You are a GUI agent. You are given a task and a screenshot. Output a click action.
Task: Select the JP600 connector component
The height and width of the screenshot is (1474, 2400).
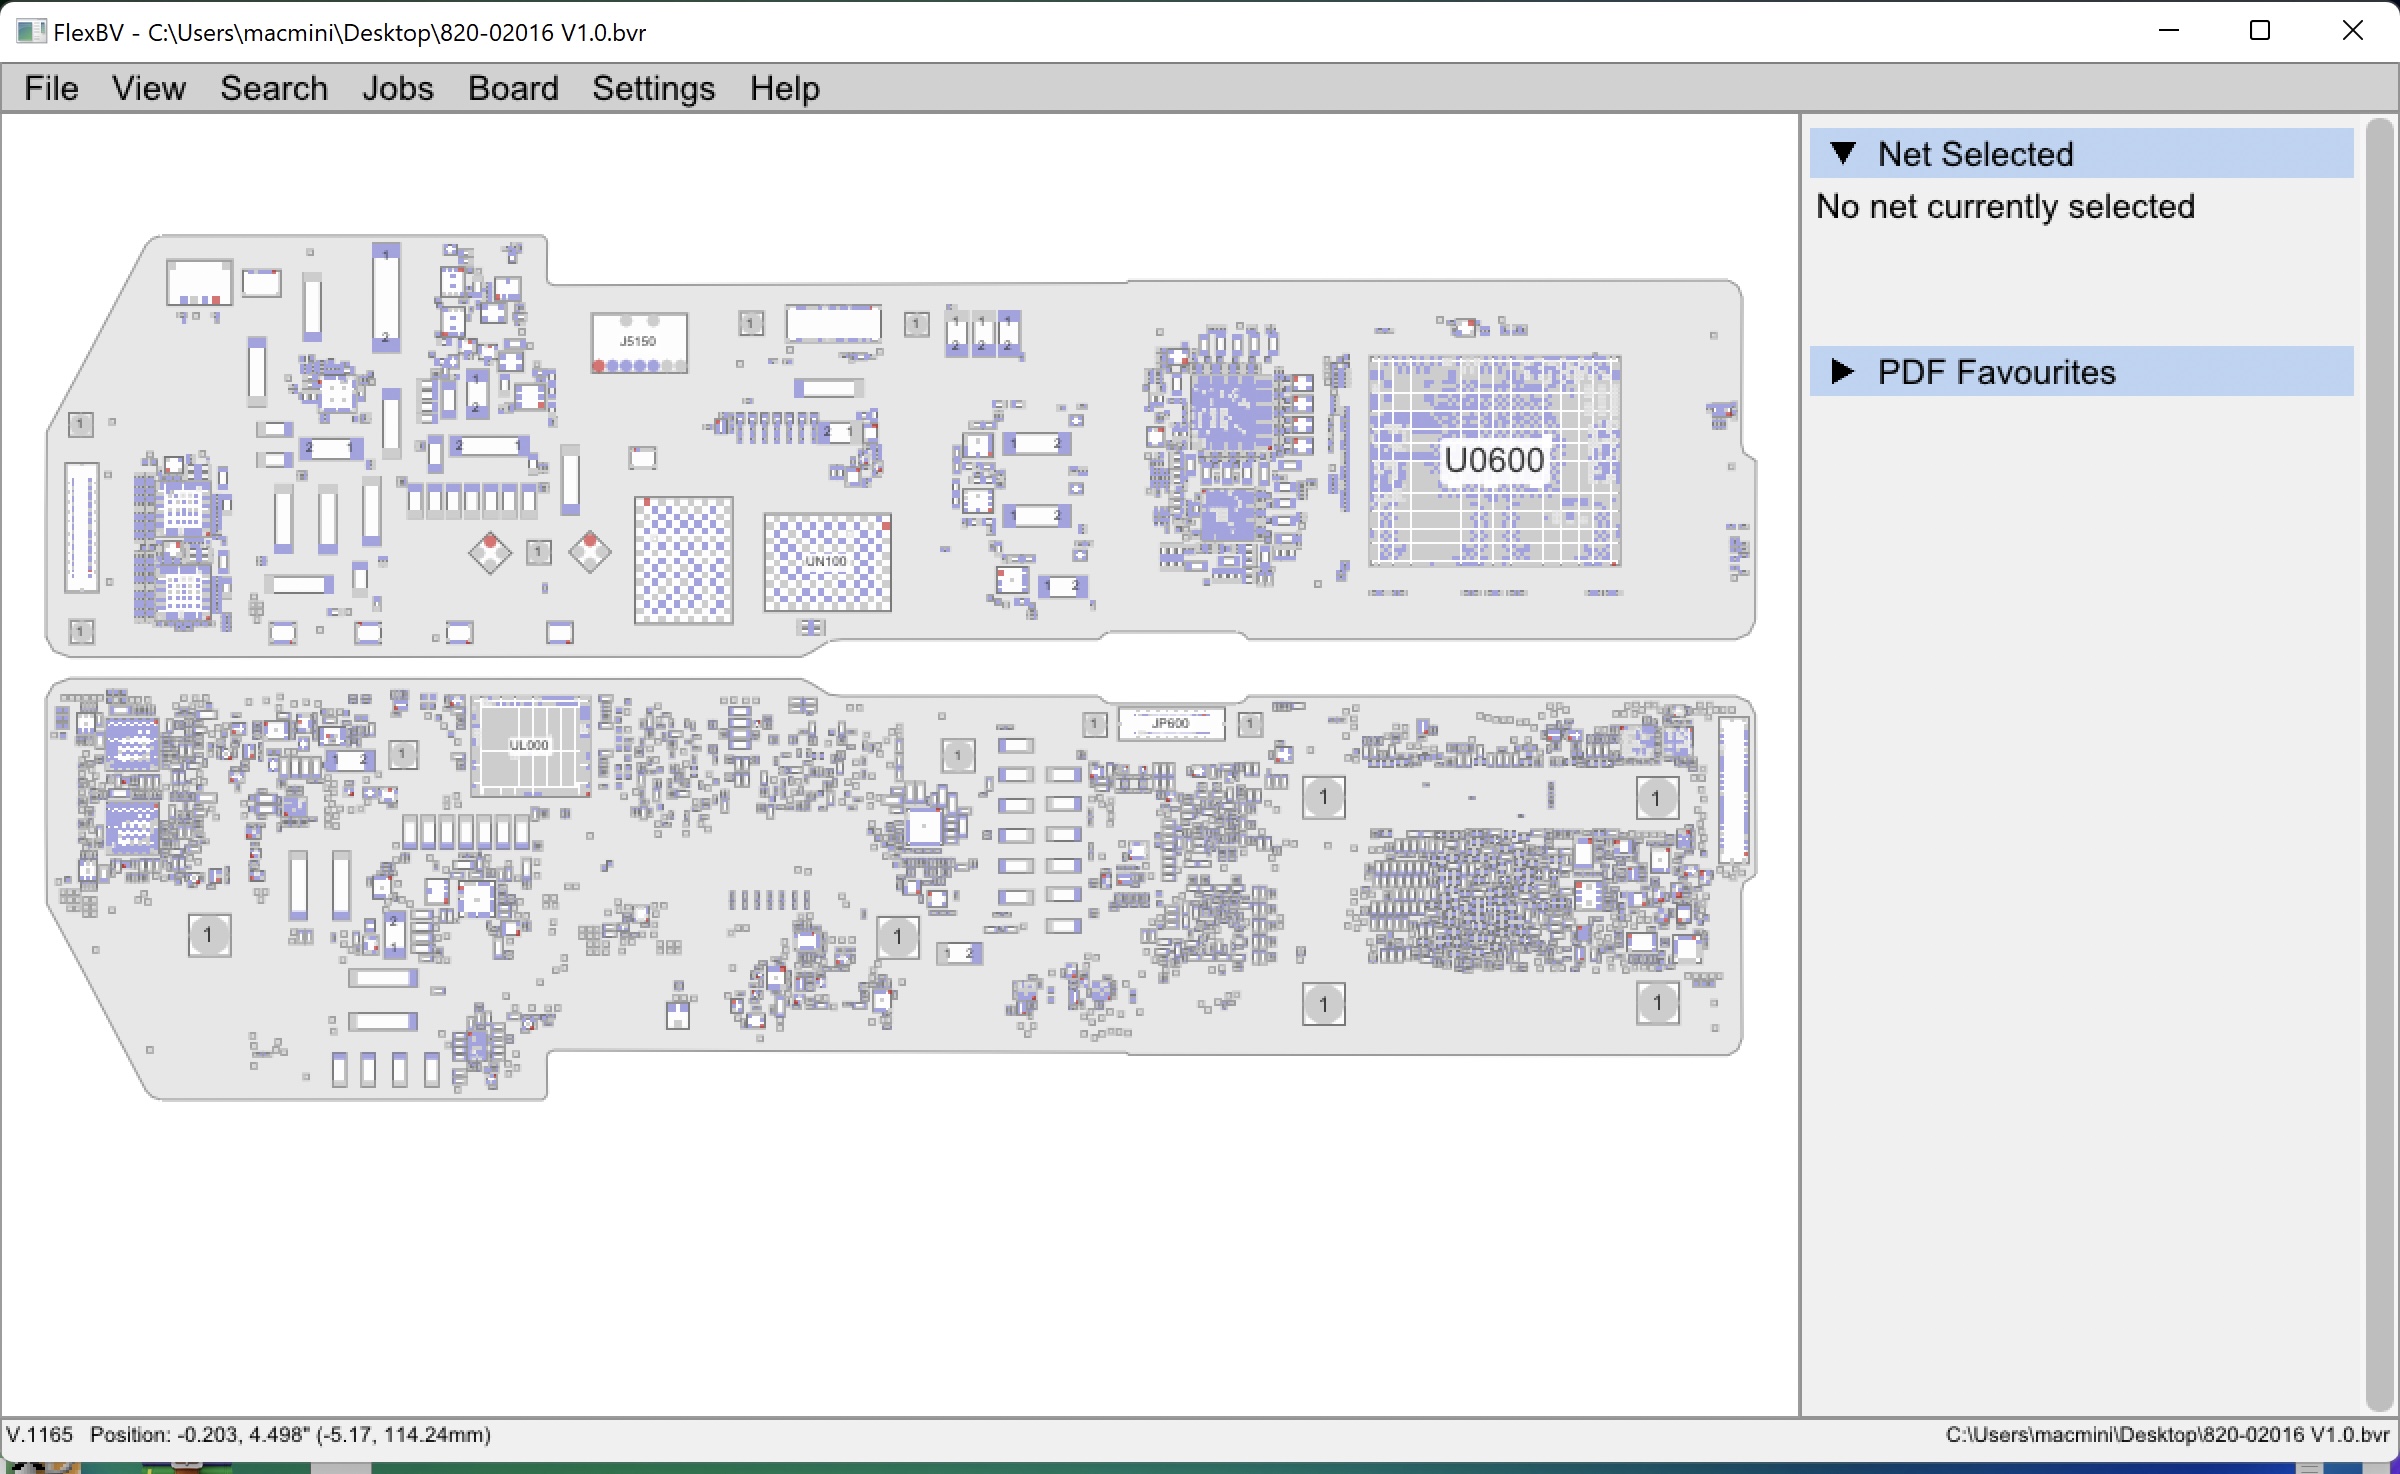tap(1170, 723)
